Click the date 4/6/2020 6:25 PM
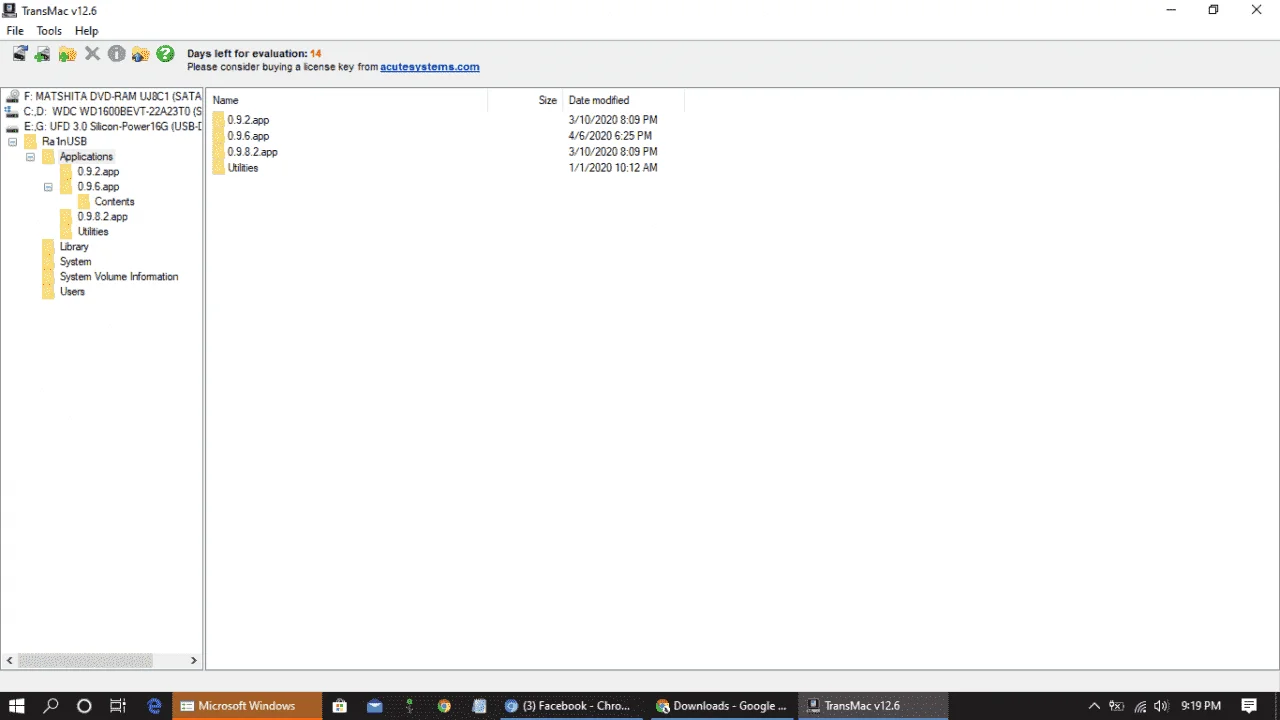Image resolution: width=1280 pixels, height=720 pixels. (610, 136)
